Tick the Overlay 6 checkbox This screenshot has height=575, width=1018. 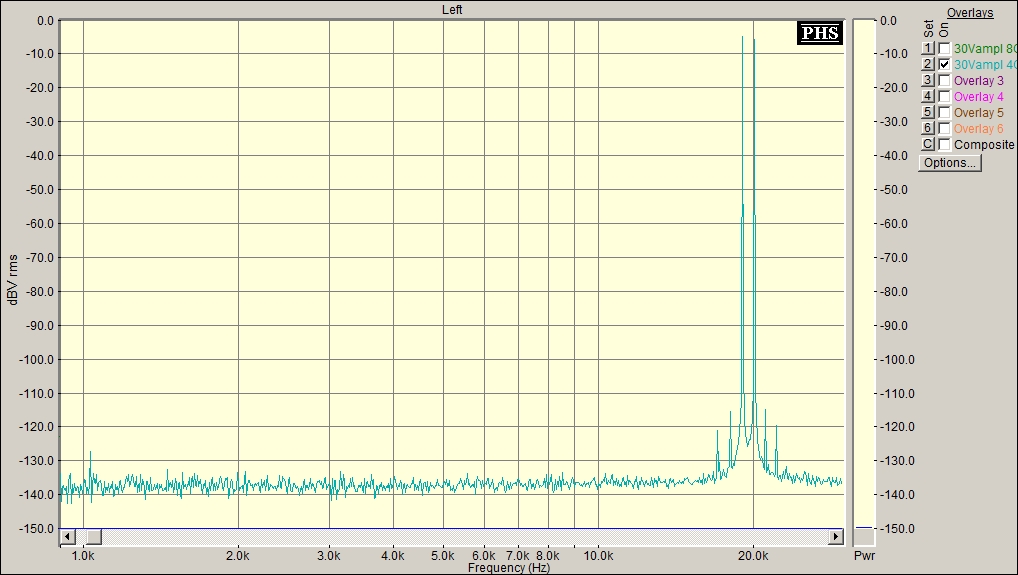click(x=945, y=128)
